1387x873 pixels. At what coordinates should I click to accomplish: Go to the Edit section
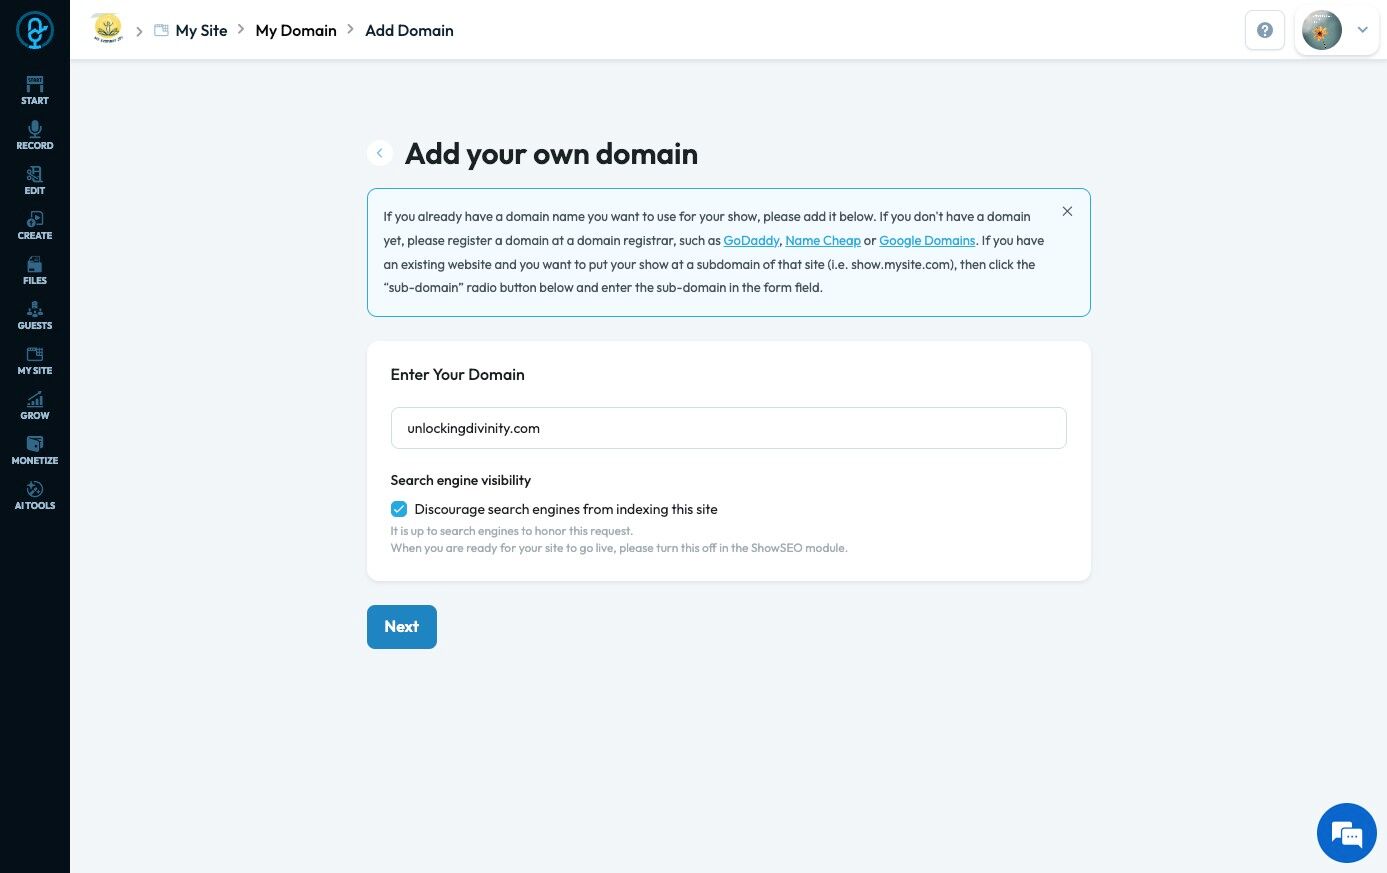pos(35,180)
